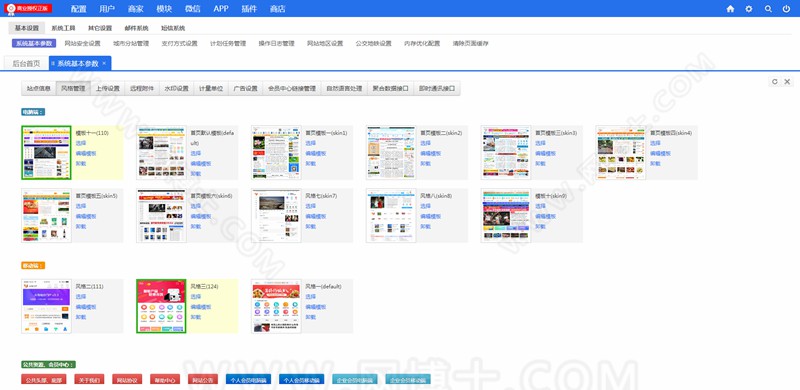800x390 pixels.
Task: Open the APP top menu
Action: click(x=221, y=9)
